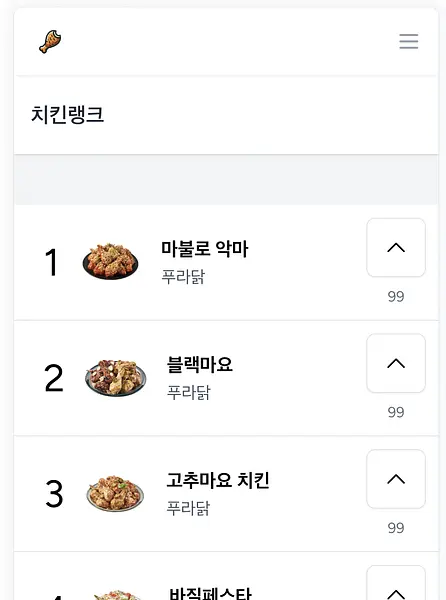
Task: Upvote 마불로 악마 with the arrow button
Action: 396,248
